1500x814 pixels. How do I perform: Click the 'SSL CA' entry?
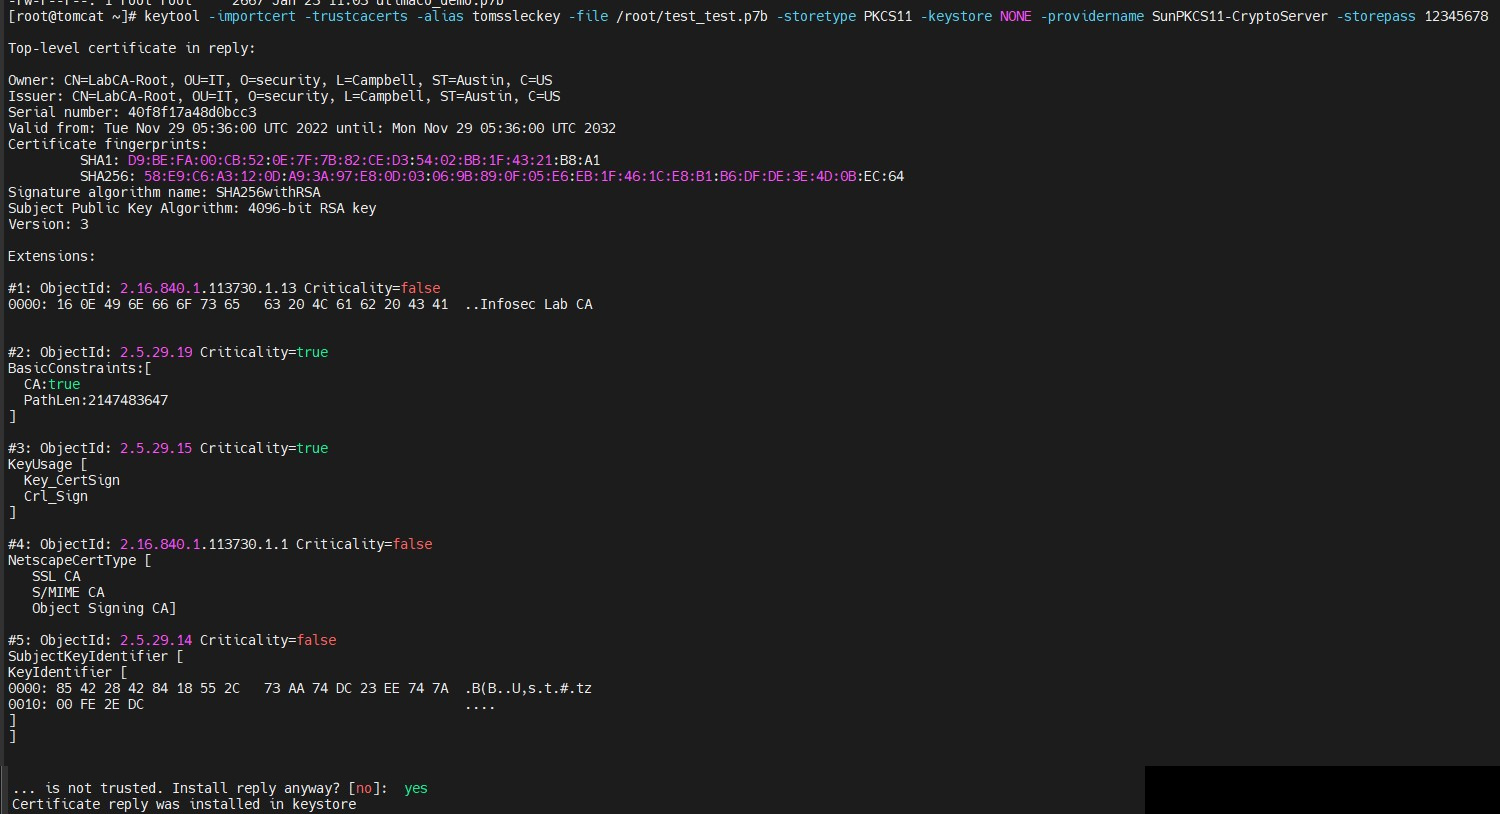[56, 576]
